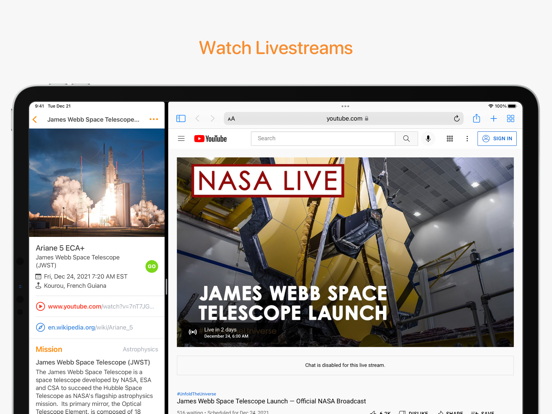Show the tab overview grid icon
552x414 pixels.
510,119
